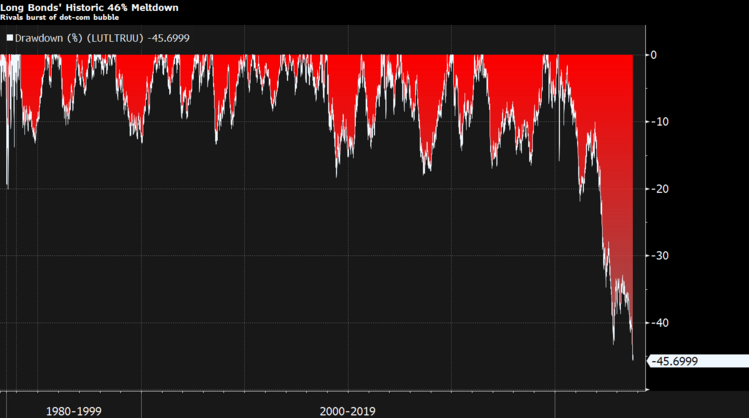The image size is (749, 418).
Task: Click the legend label 'Drawdown (%) (LUTLTRUU)'
Action: click(x=79, y=38)
